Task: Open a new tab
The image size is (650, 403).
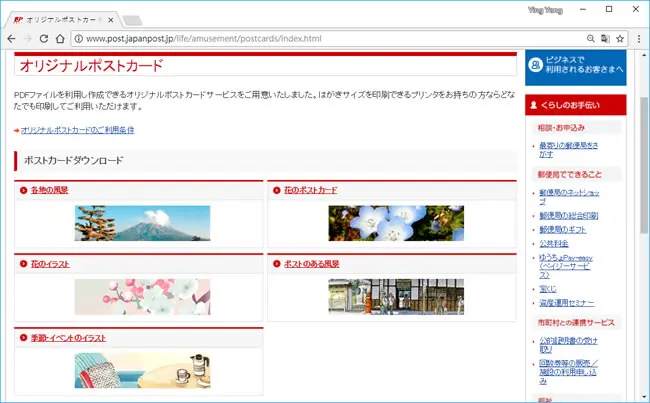Action: (x=132, y=20)
